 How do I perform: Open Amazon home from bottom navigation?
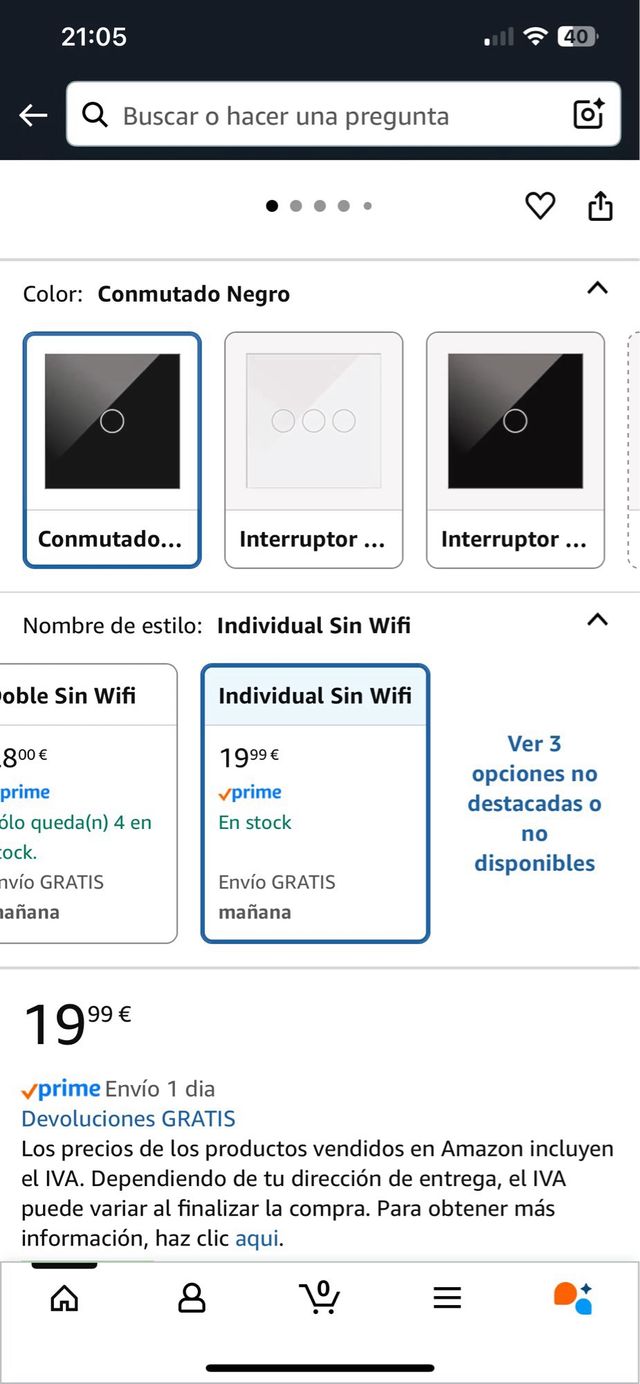click(64, 1297)
